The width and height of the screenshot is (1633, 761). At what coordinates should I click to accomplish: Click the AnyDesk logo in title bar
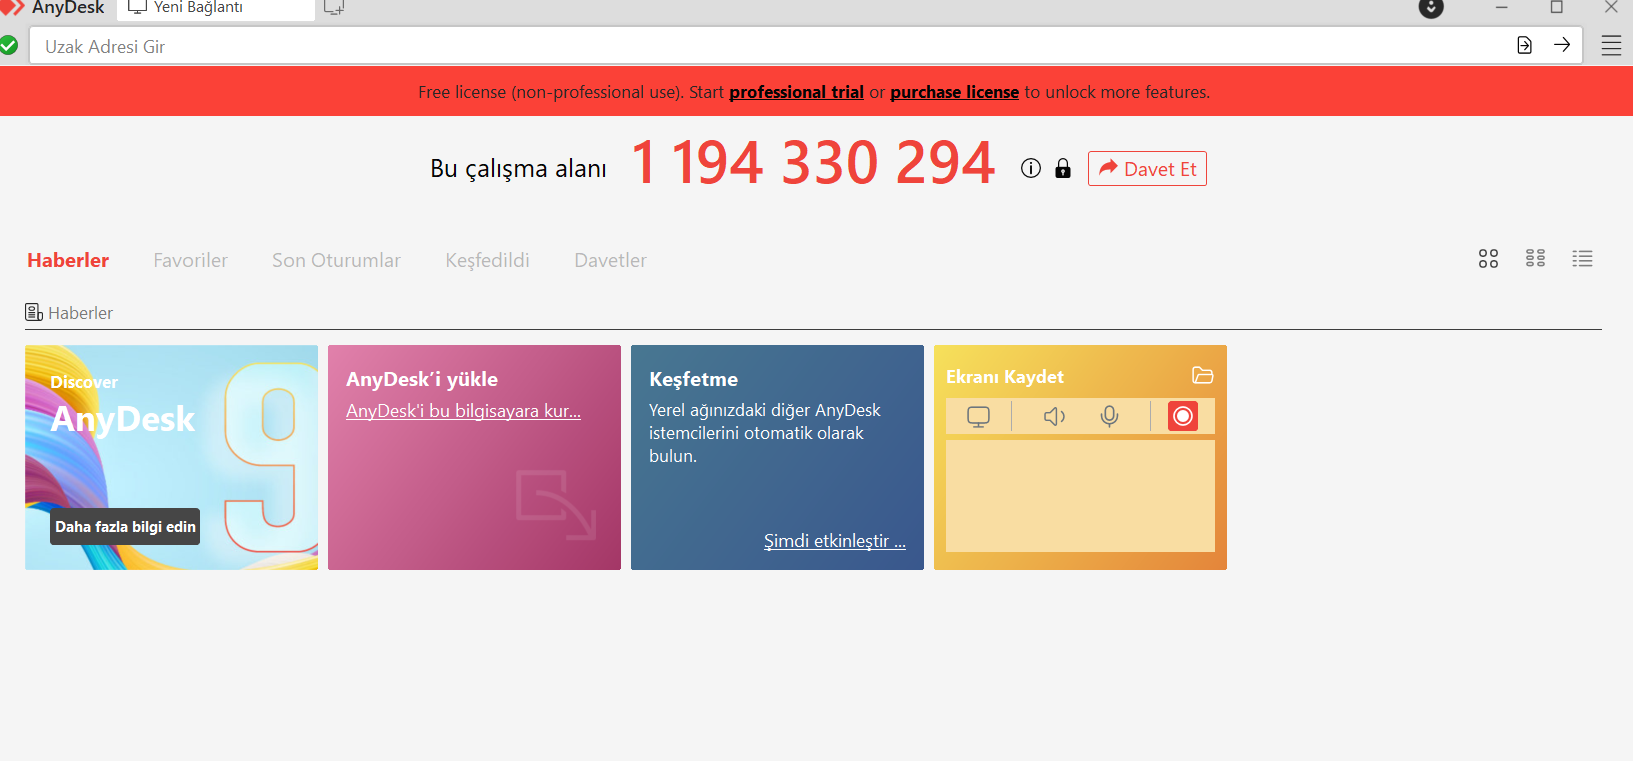tap(12, 6)
